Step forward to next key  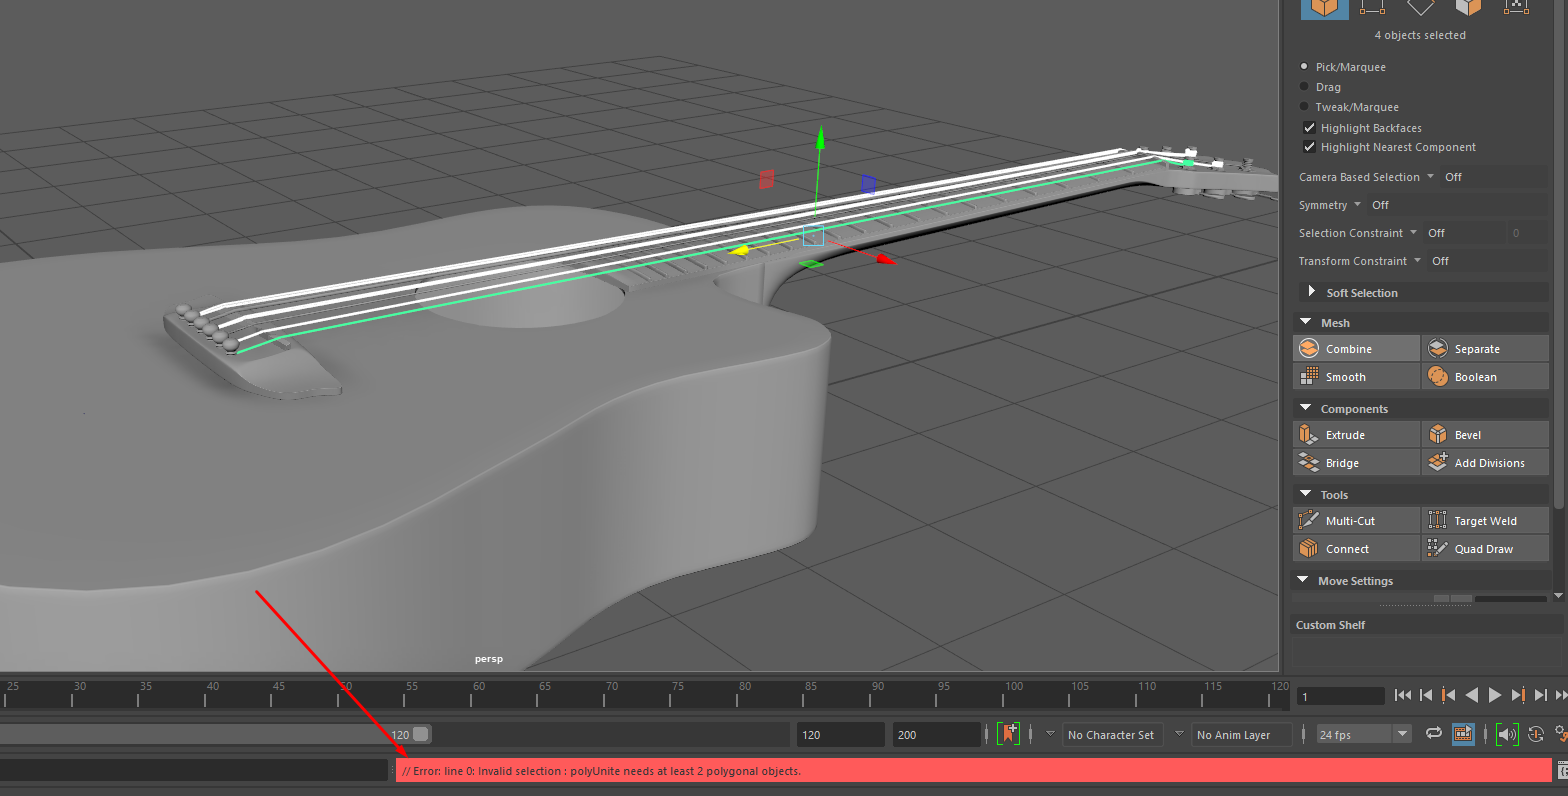1518,695
